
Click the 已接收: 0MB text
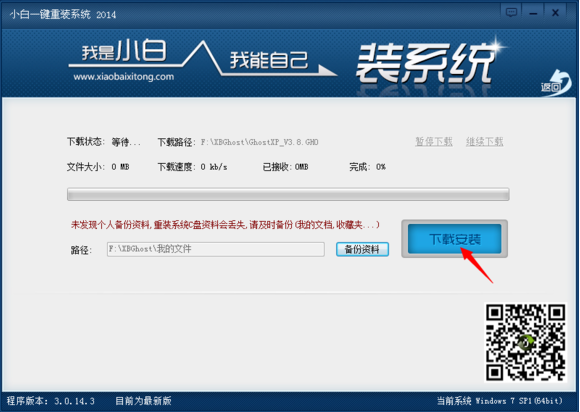pyautogui.click(x=285, y=167)
